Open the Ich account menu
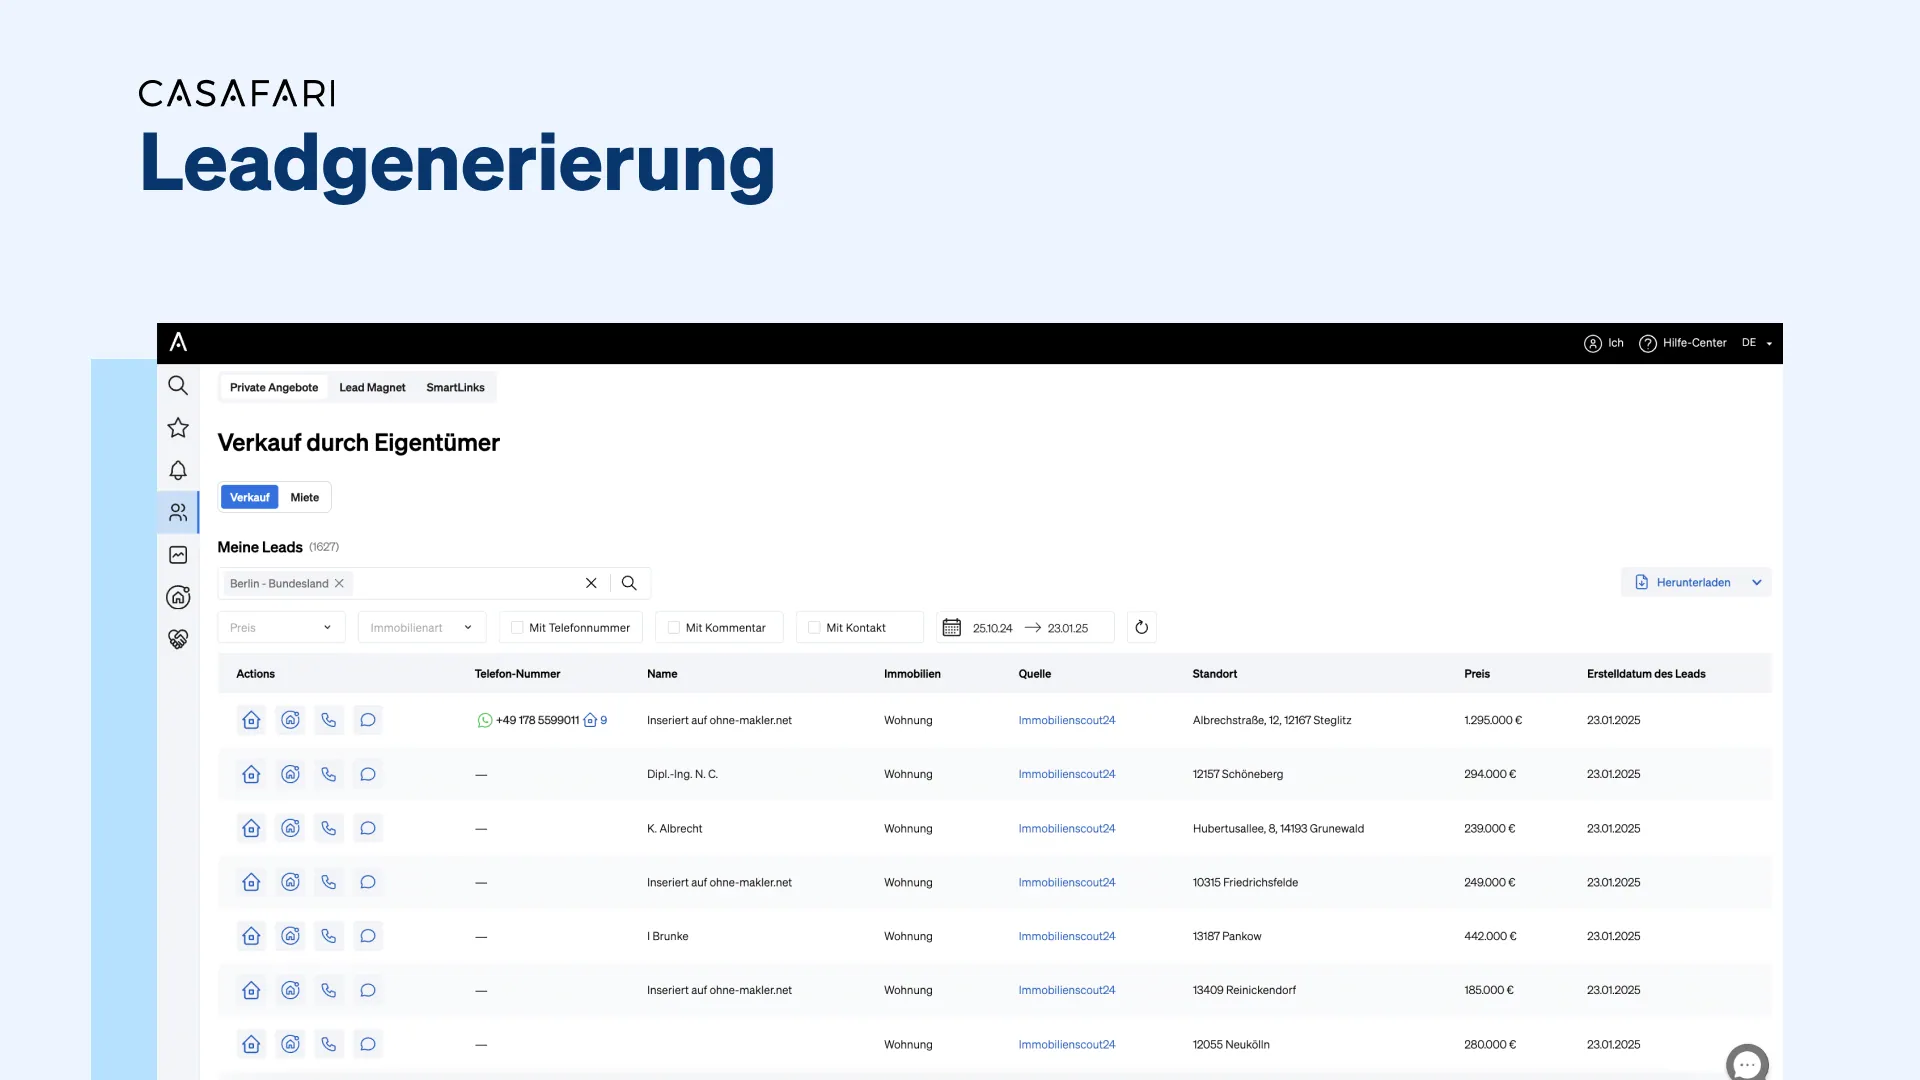Screen dimensions: 1920x1080 point(1604,343)
